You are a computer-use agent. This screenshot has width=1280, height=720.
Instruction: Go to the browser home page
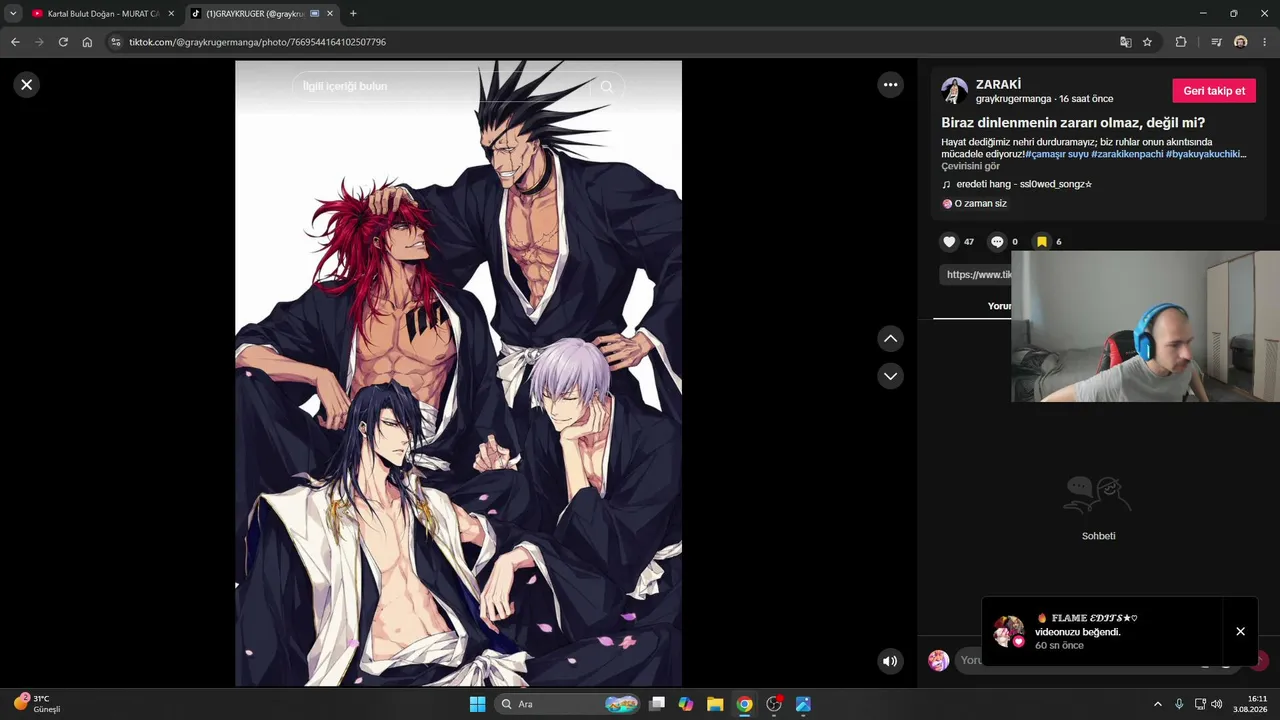pos(87,42)
